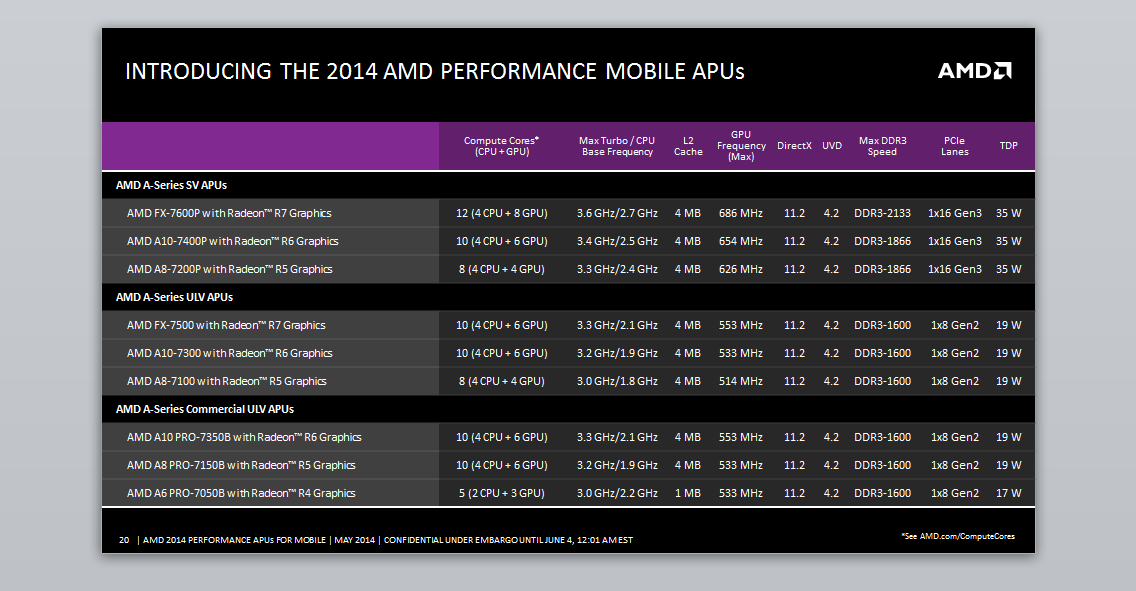Select 'AMD A8 PRO-7150B with Radeon R5 Graphics'

241,465
